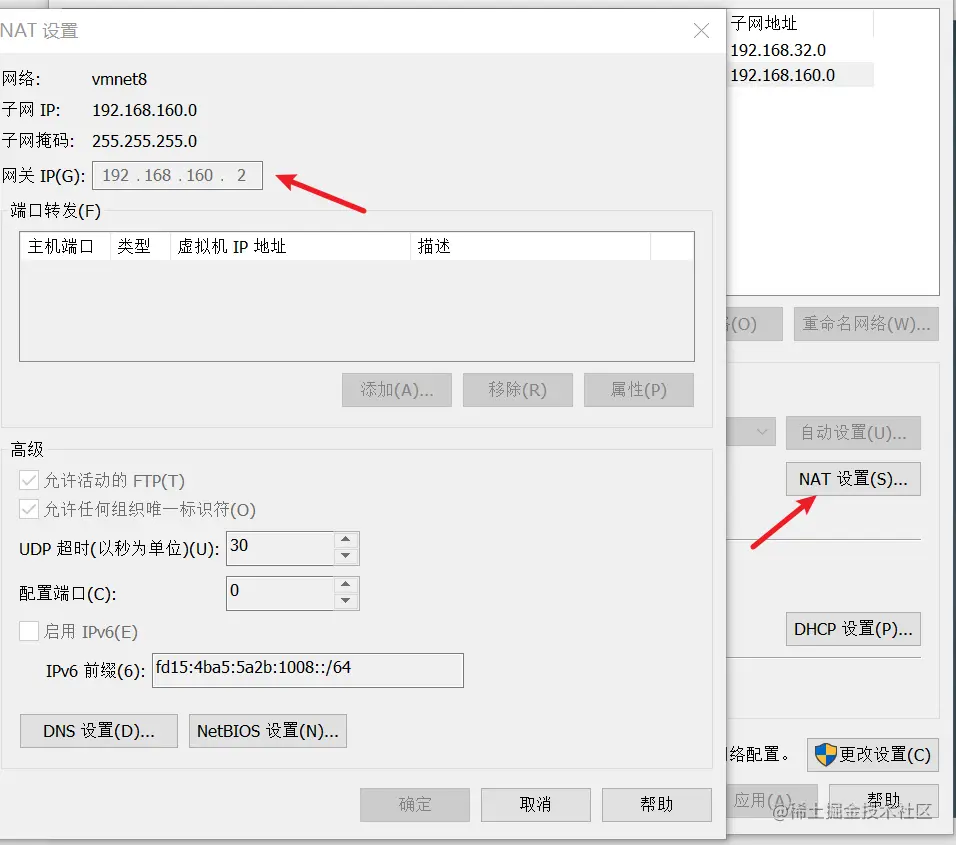Close the NAT 设置 dialog
The image size is (956, 845).
pyautogui.click(x=701, y=30)
